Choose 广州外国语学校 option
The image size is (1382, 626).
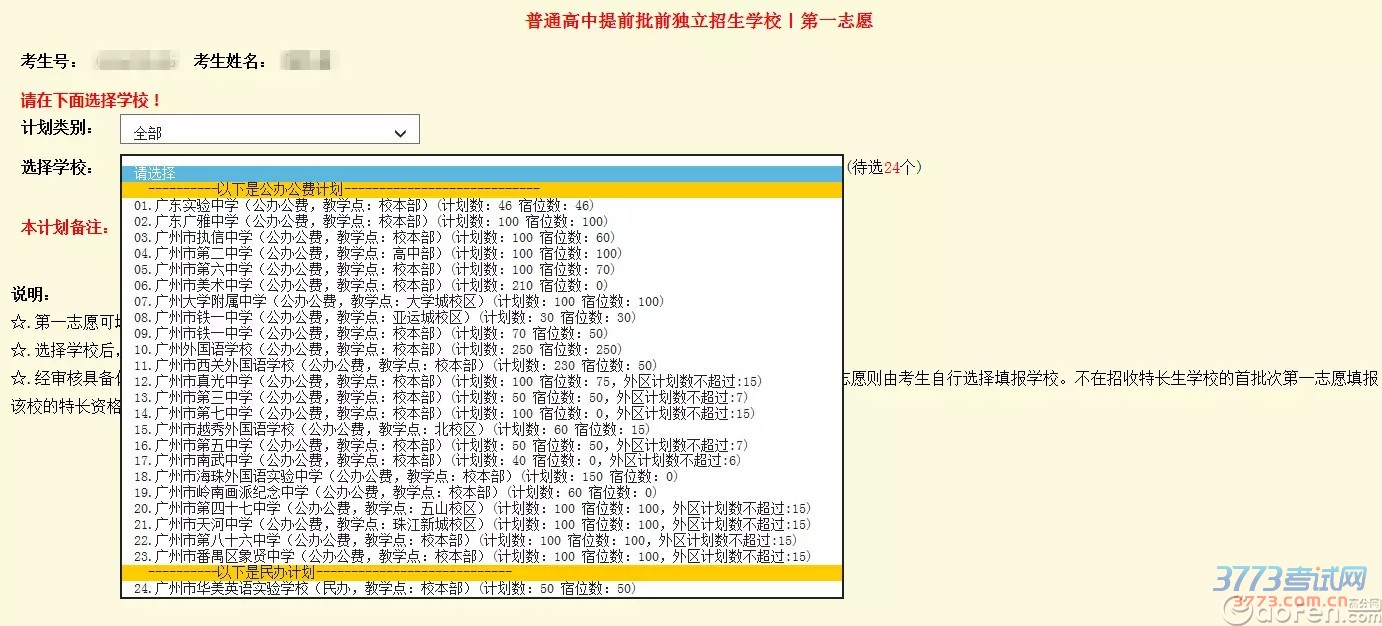[x=300, y=349]
